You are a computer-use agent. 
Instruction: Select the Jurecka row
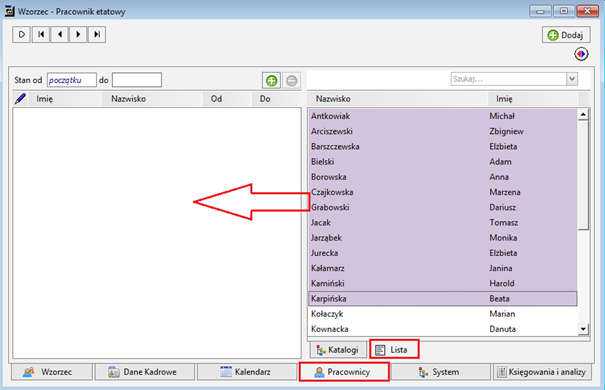(x=443, y=253)
